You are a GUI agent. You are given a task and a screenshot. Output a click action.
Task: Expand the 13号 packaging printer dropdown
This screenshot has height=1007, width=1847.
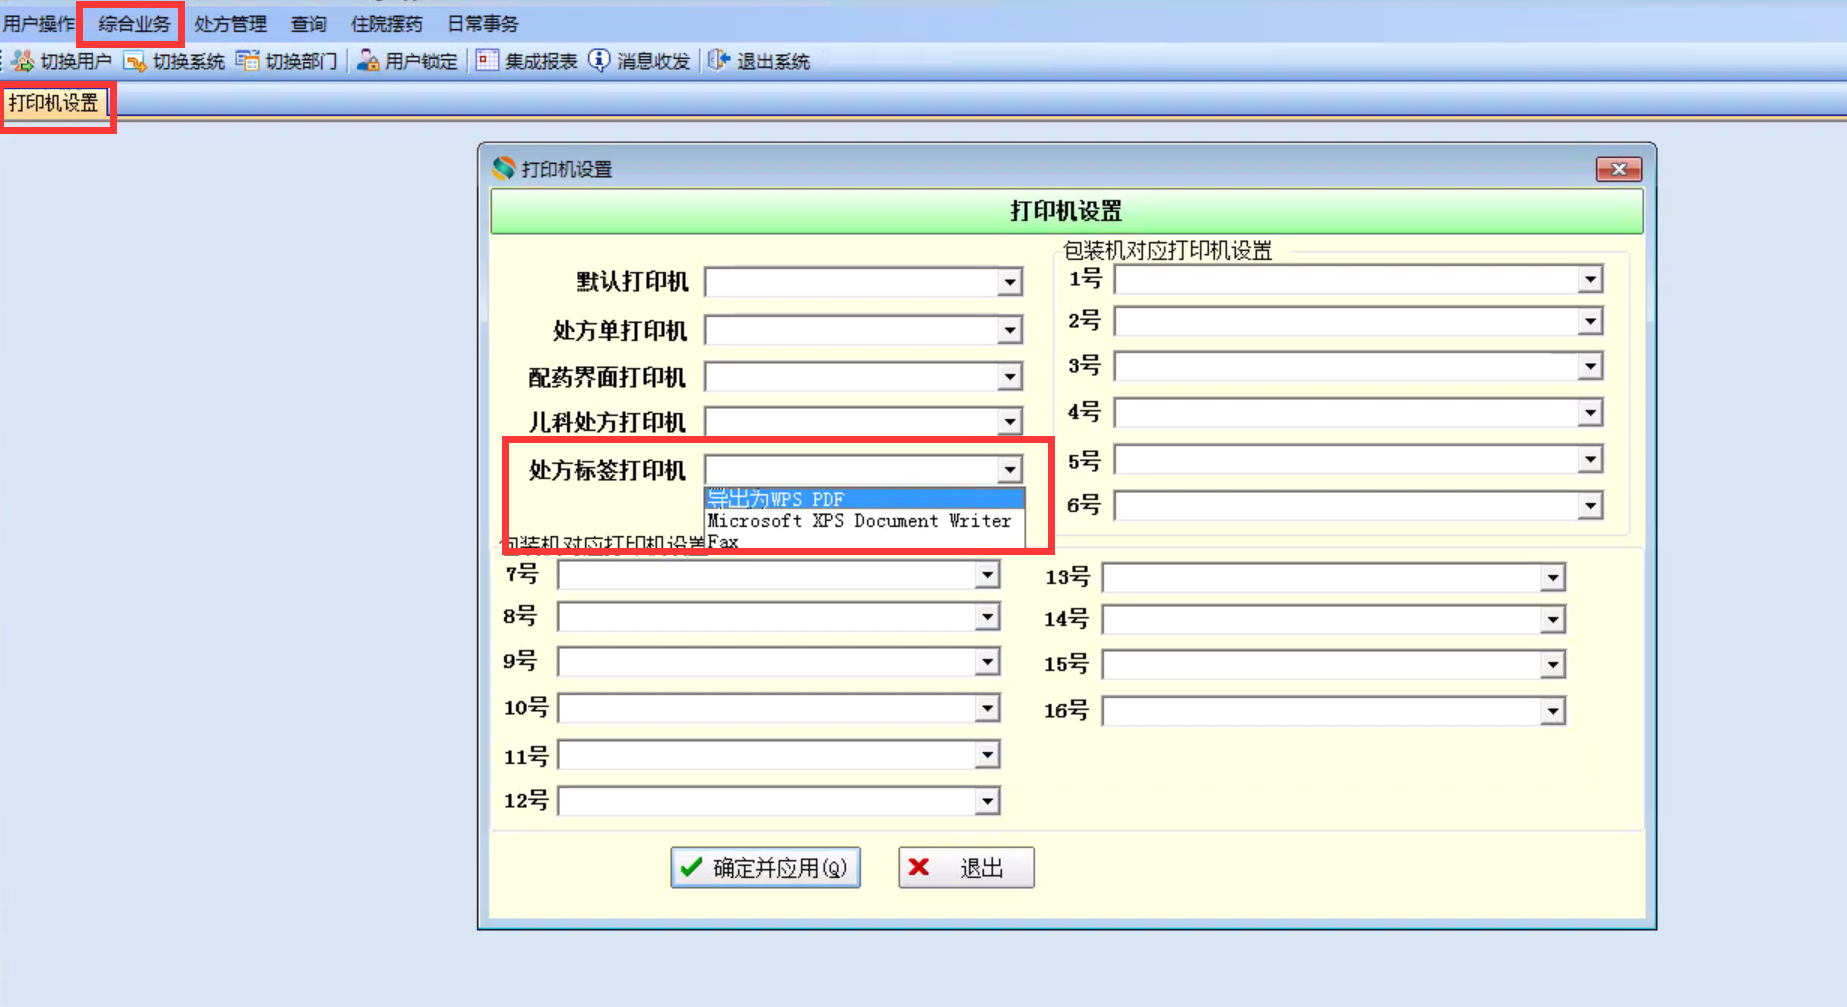[1552, 578]
